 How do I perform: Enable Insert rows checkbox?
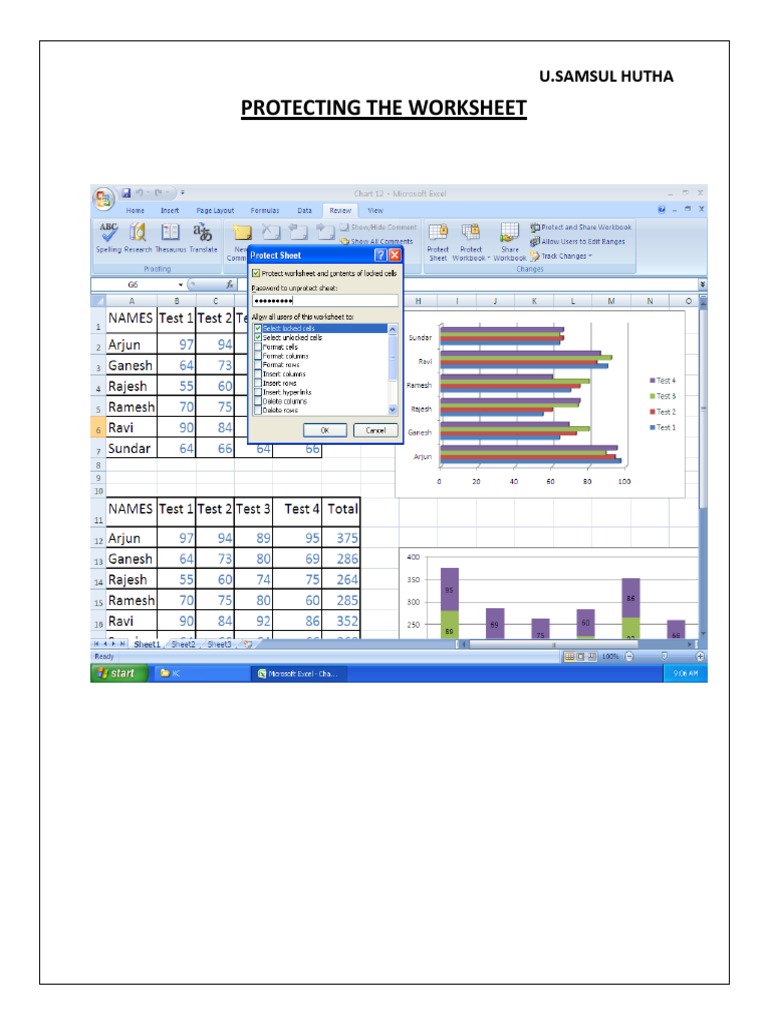coord(257,383)
